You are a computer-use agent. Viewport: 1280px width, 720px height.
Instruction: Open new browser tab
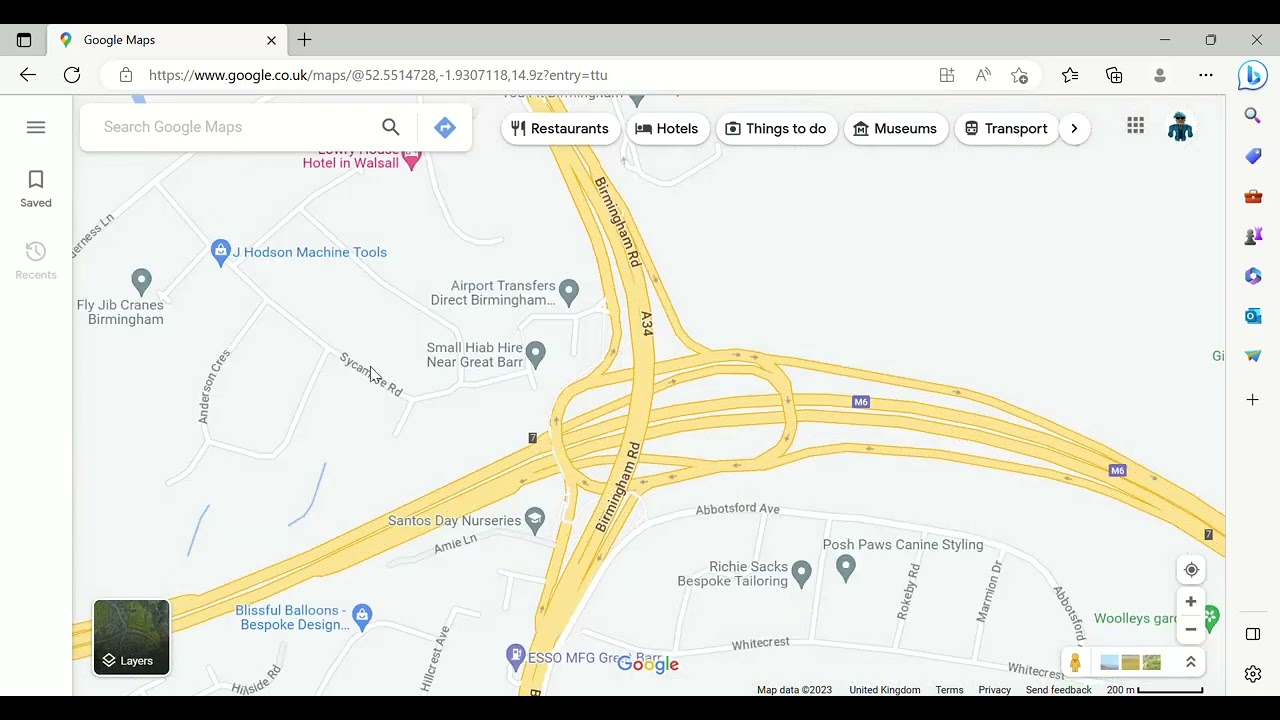tap(305, 40)
